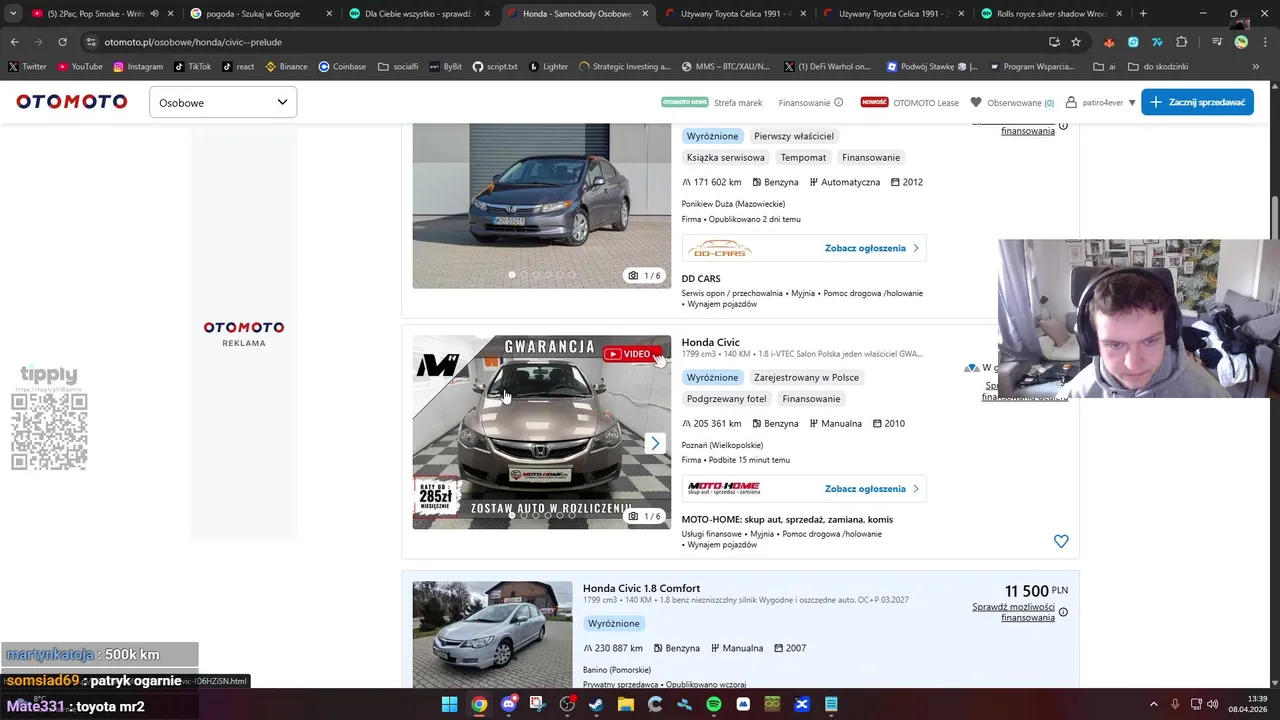Switch to 2Pac, Pop Smoke YouTube tab
This screenshot has height=720, width=1280.
tap(95, 14)
